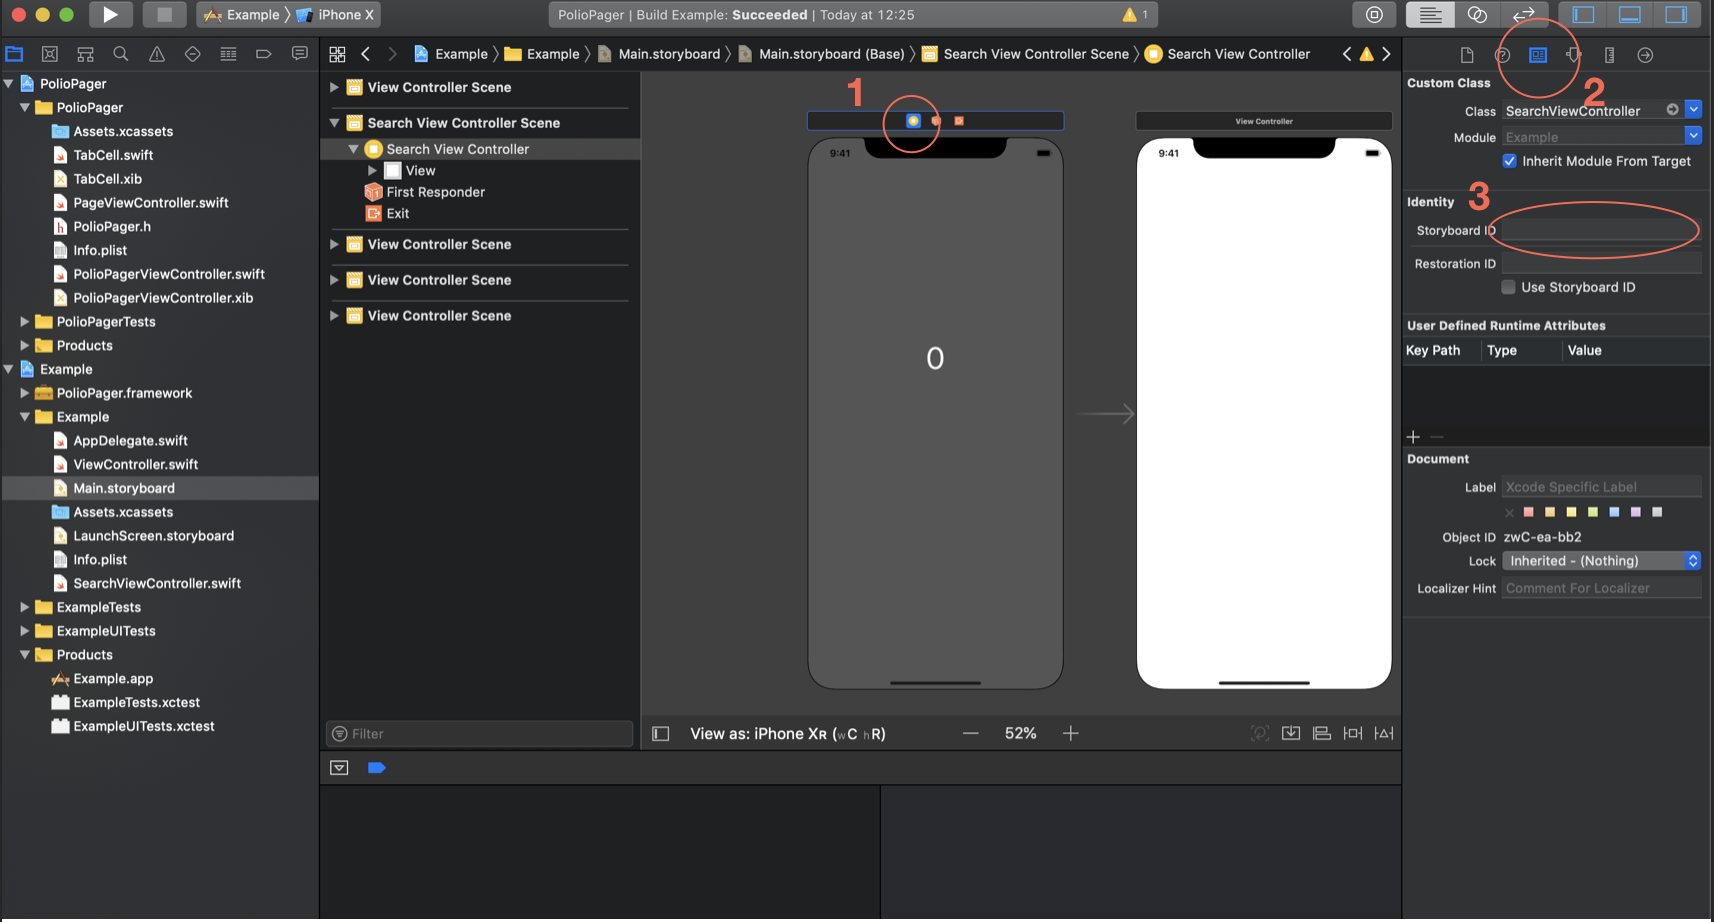Zoom in on the storyboard canvas
Image resolution: width=1714 pixels, height=922 pixels.
[x=1071, y=733]
